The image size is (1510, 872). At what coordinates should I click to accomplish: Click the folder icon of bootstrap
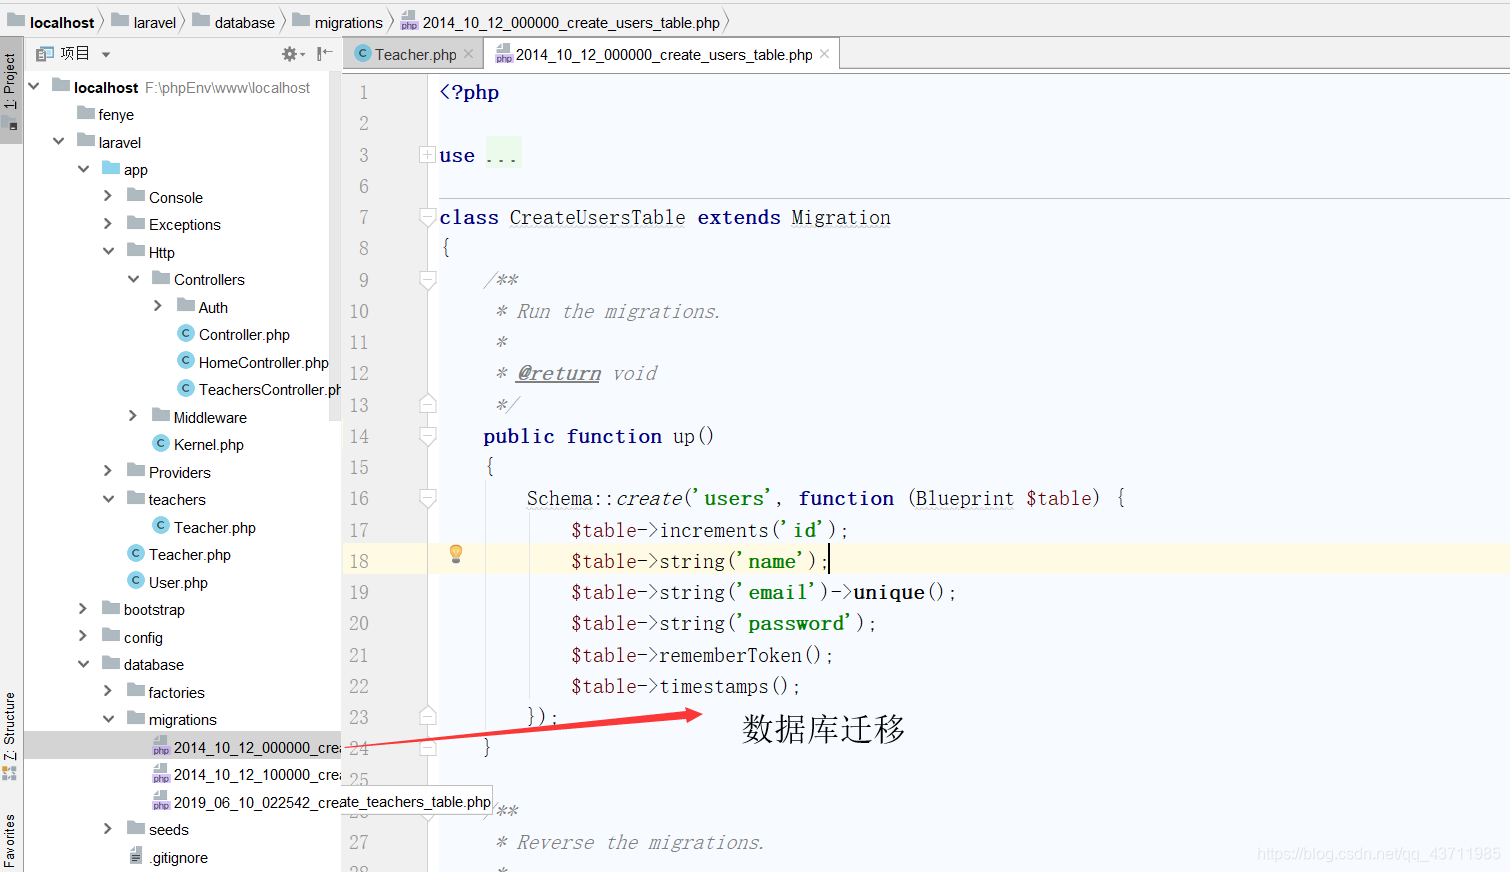click(111, 608)
